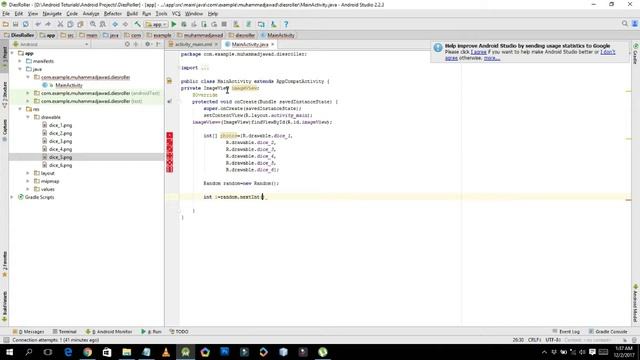640x360 pixels.
Task: Click the Debug app bug icon
Action: point(184,24)
